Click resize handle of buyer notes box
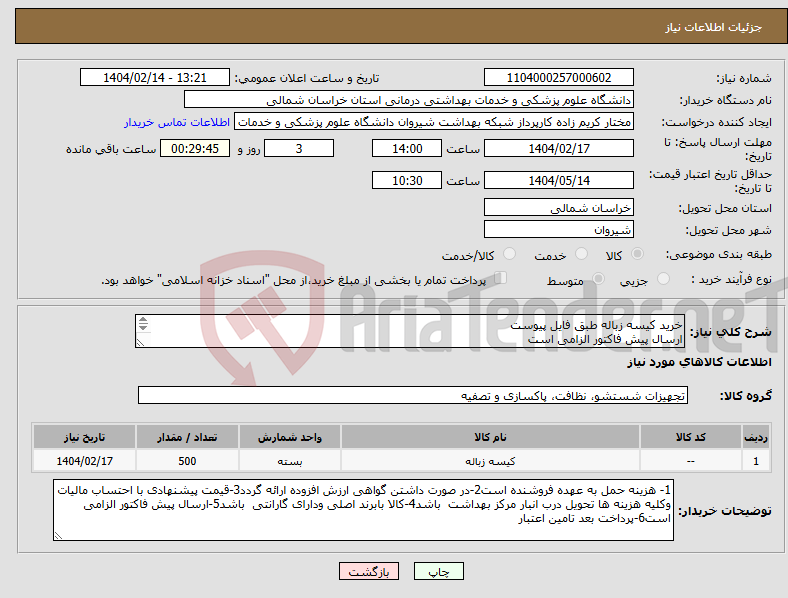Screen dimensions: 788x598 click(x=58, y=536)
